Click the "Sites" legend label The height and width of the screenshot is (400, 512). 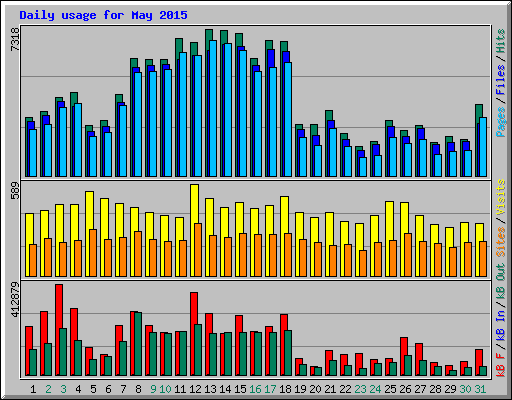click(501, 242)
